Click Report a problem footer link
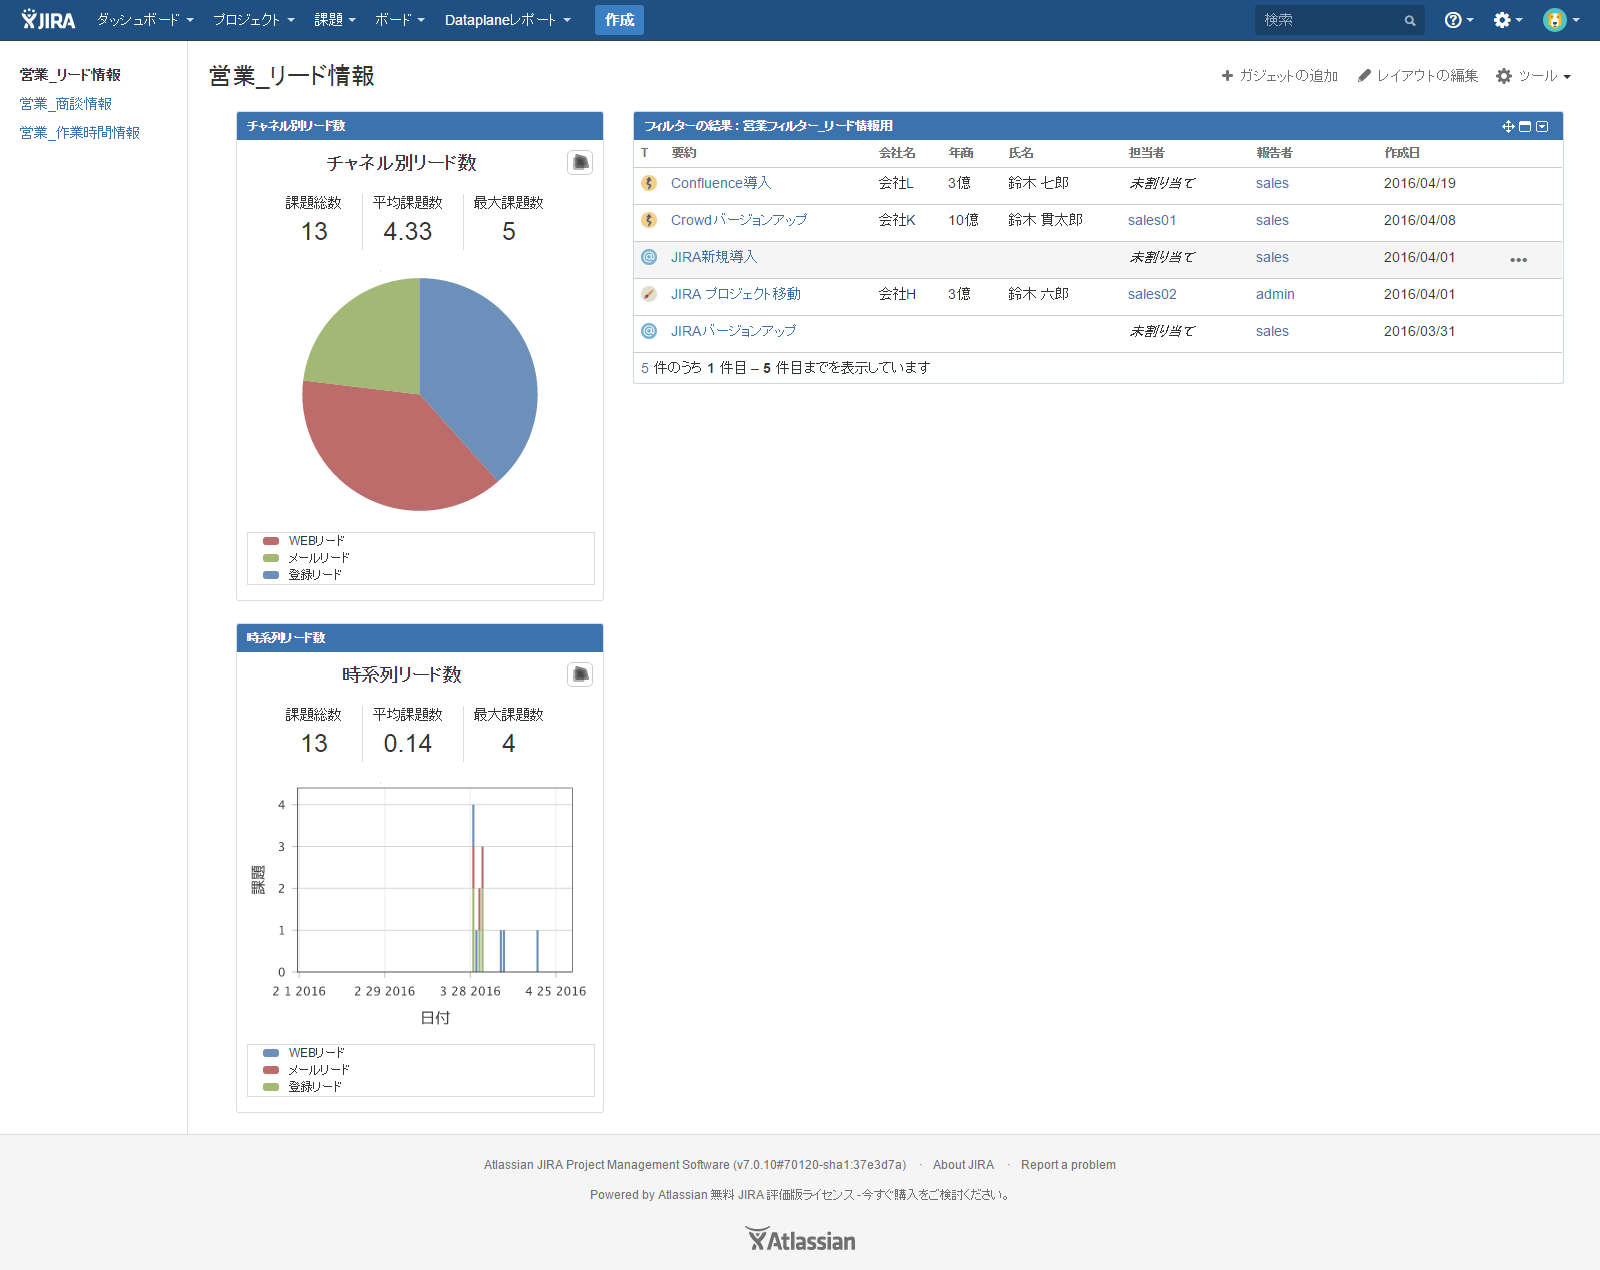 [1068, 1165]
